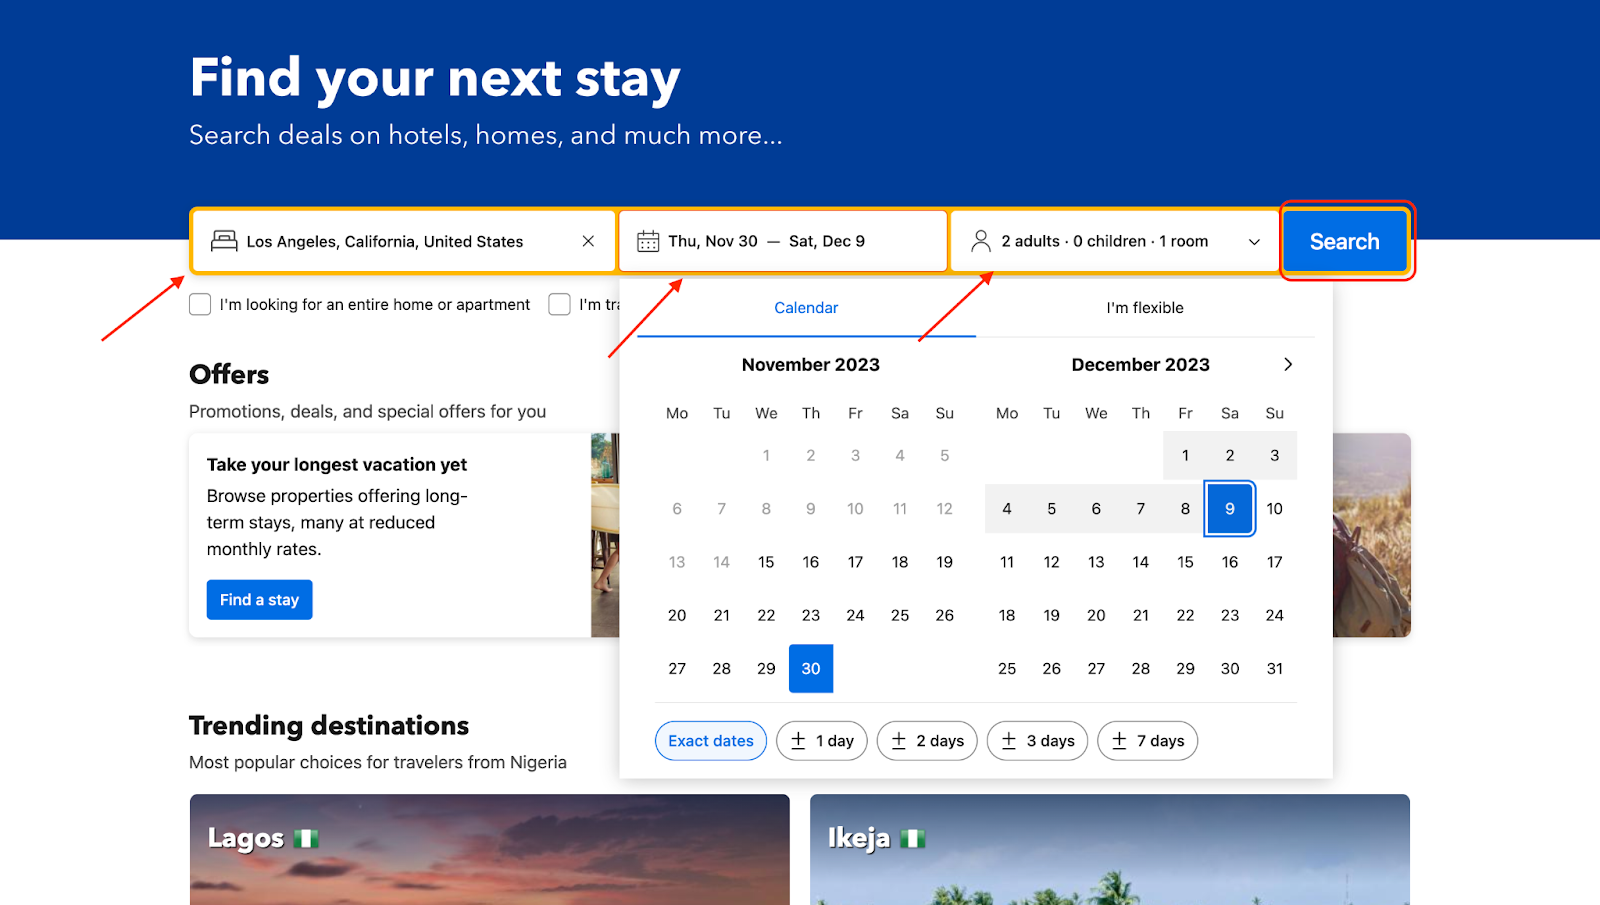This screenshot has height=905, width=1600.
Task: Choose plus-minus 2 days option
Action: pyautogui.click(x=927, y=741)
